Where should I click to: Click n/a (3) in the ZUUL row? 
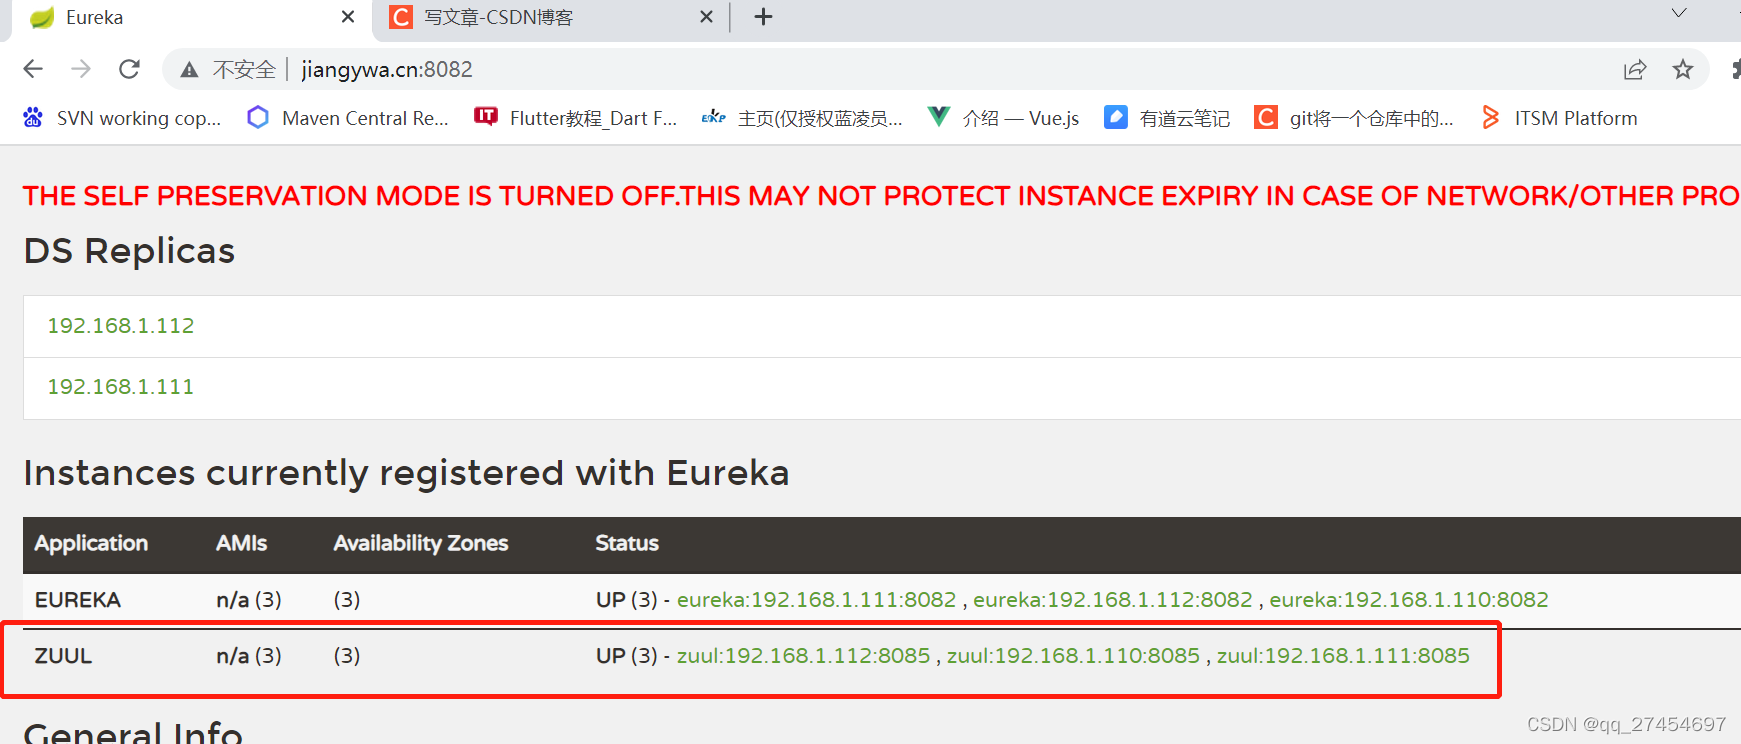click(x=249, y=655)
